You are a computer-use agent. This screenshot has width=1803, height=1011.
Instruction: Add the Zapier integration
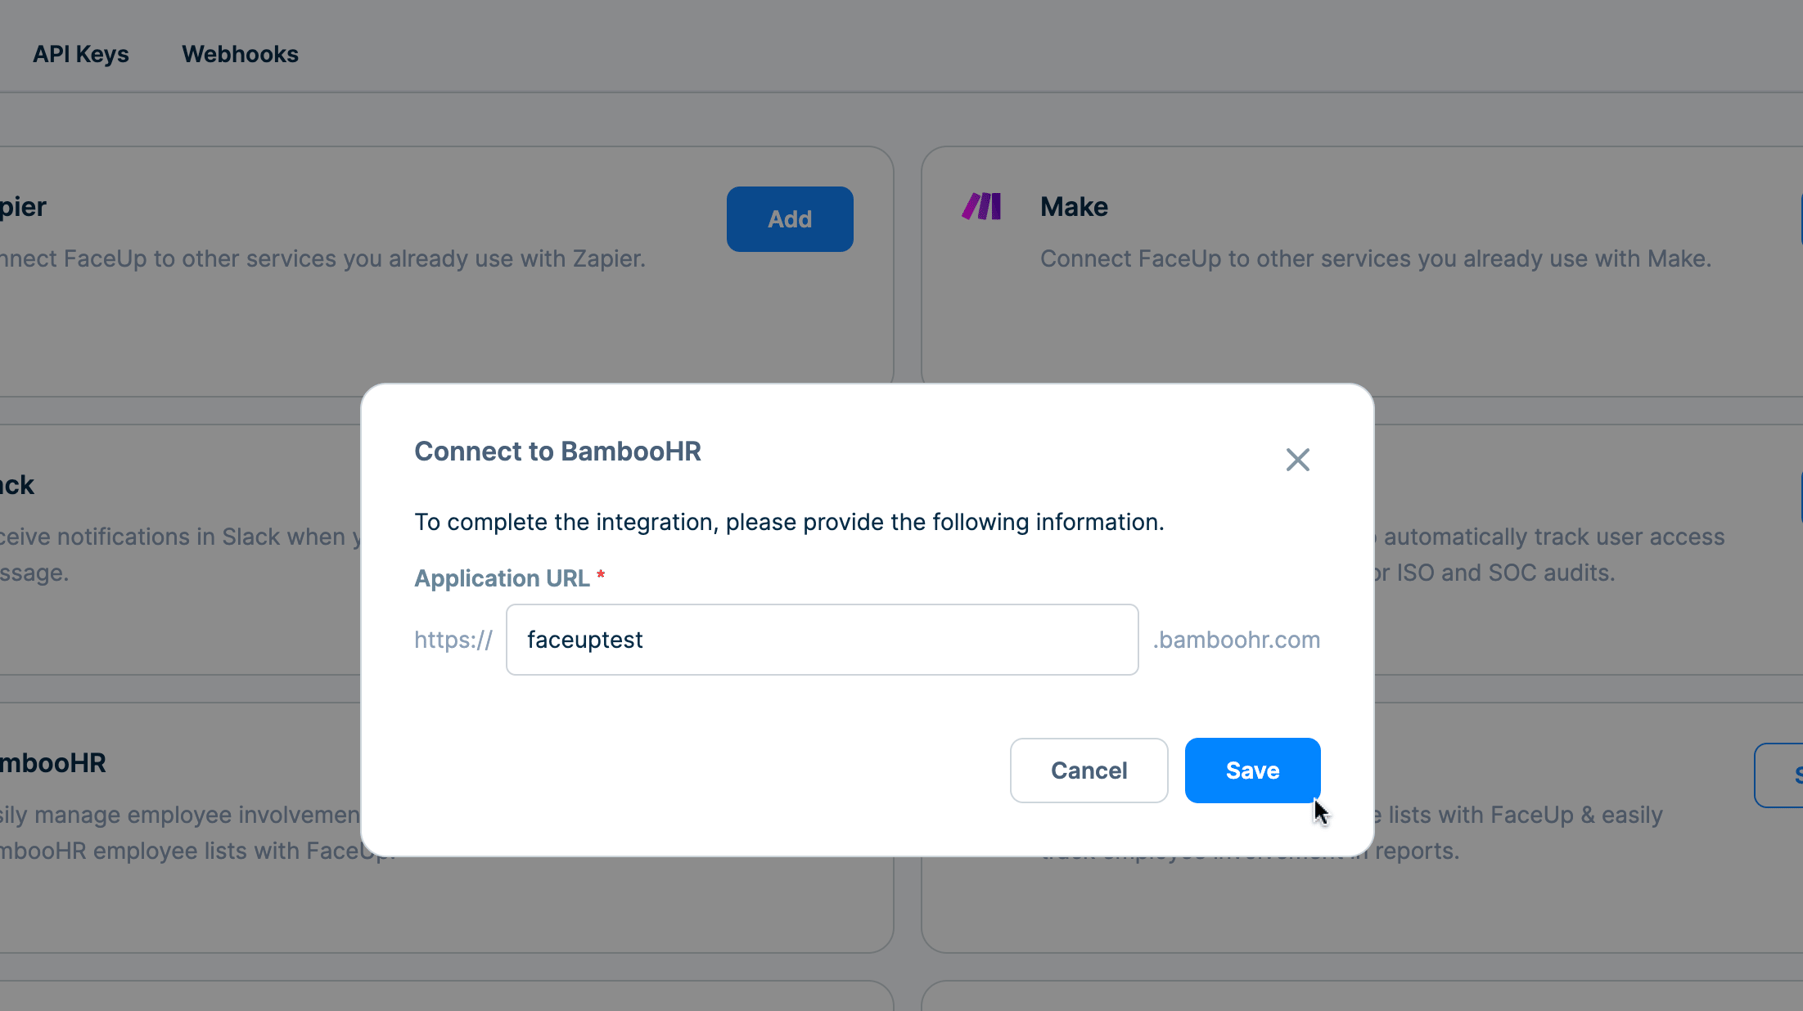[x=789, y=219]
